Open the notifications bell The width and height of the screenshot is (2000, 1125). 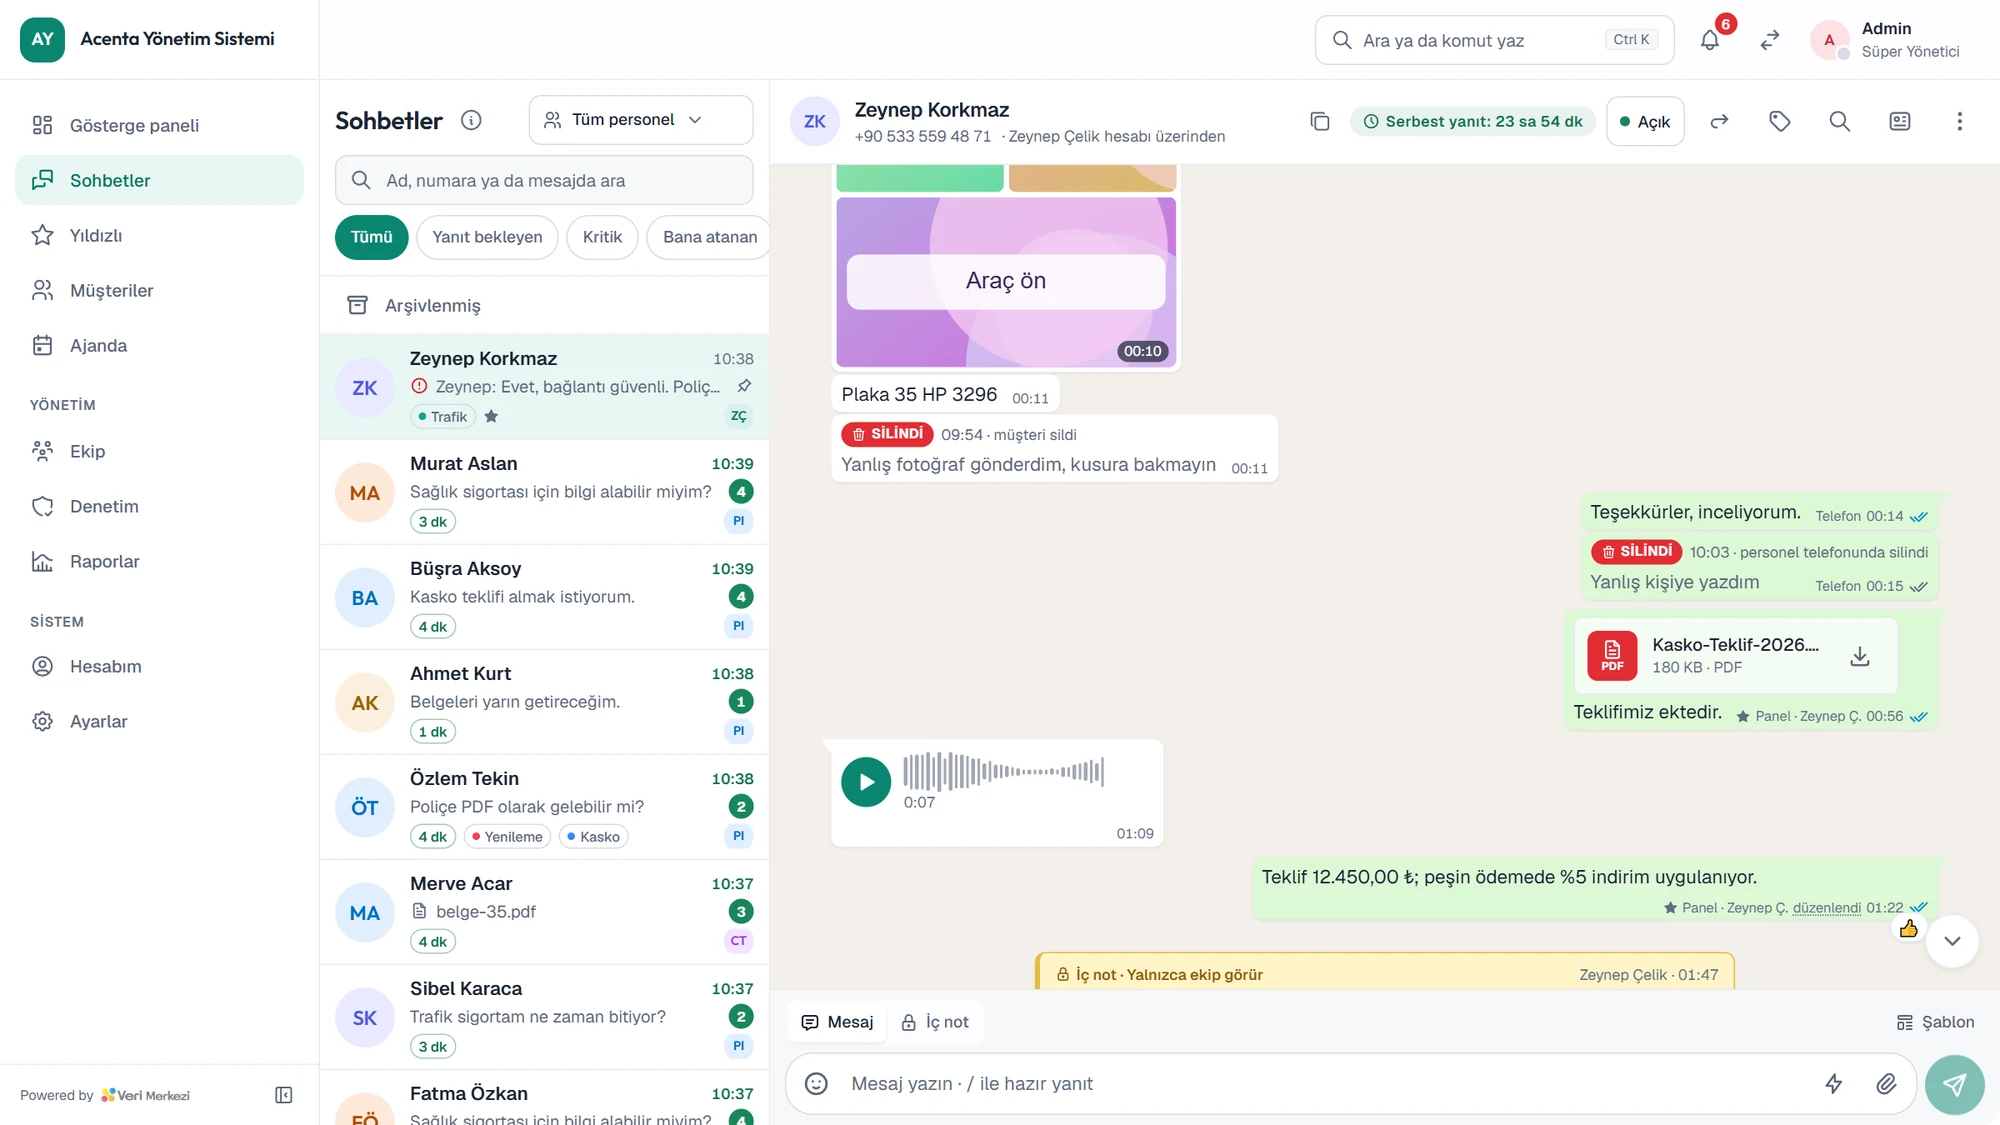click(x=1710, y=40)
